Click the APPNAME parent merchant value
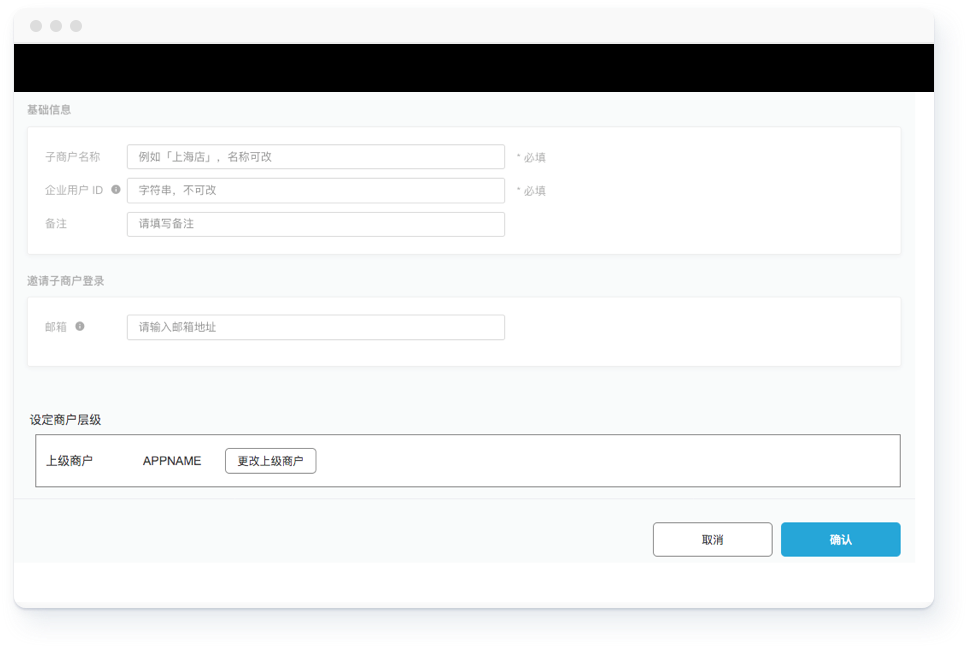Viewport: 968px width, 648px height. 172,461
